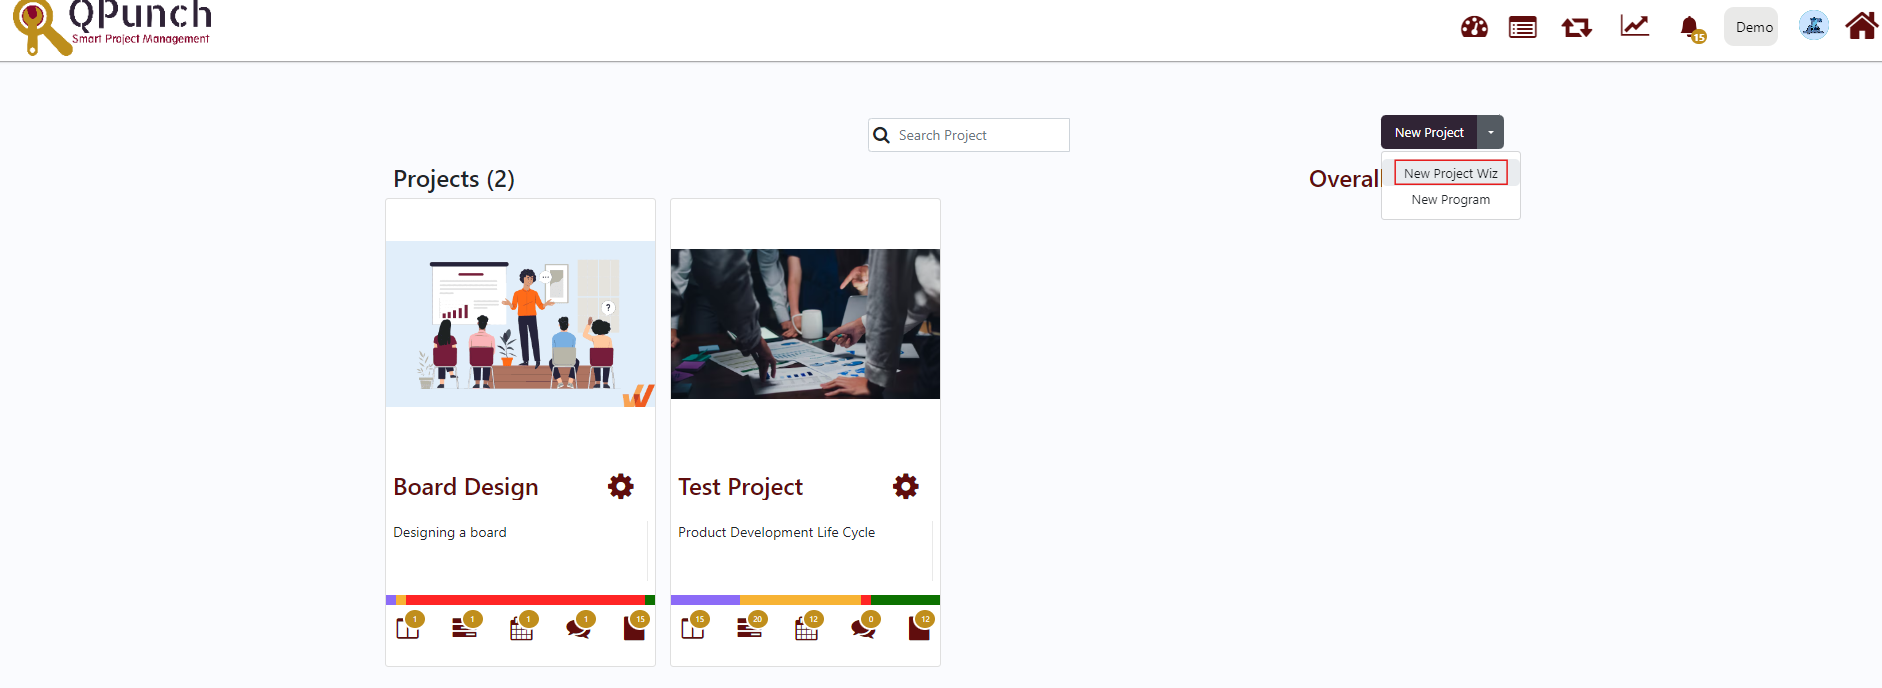The image size is (1882, 688).
Task: Open Board Design board icon with 1 badge
Action: click(409, 627)
